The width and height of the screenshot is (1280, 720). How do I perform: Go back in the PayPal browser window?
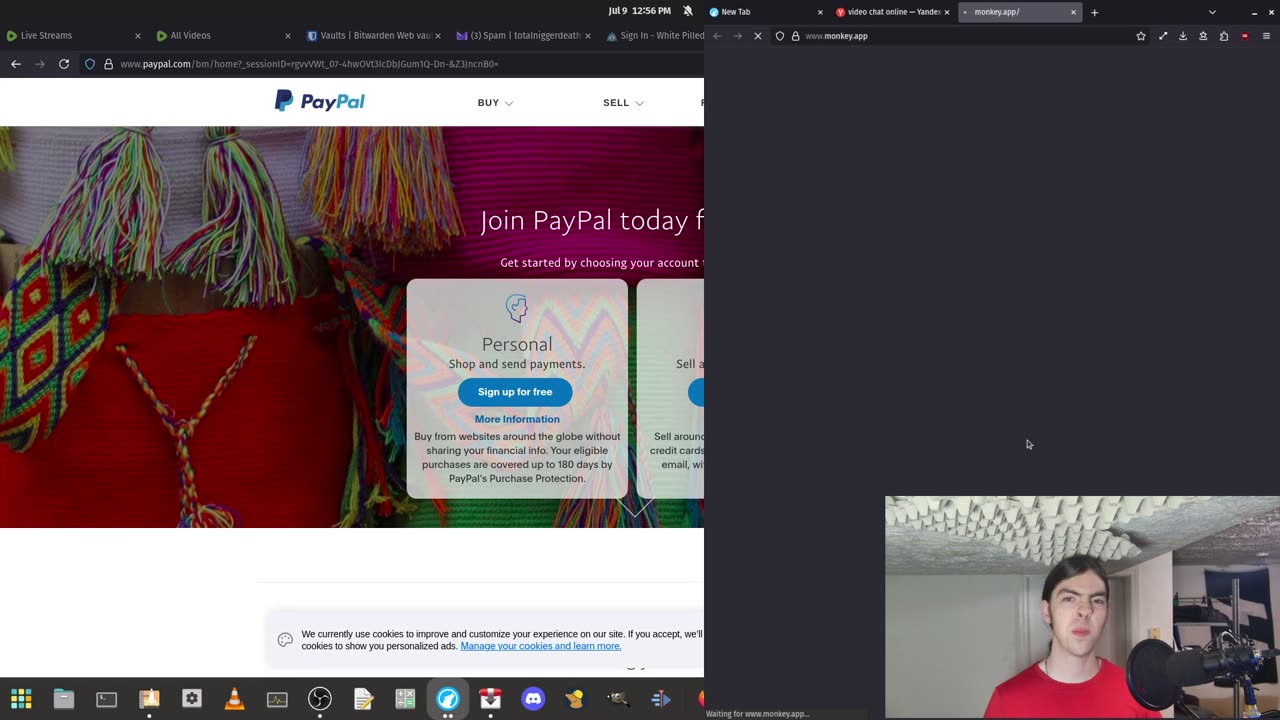(16, 64)
